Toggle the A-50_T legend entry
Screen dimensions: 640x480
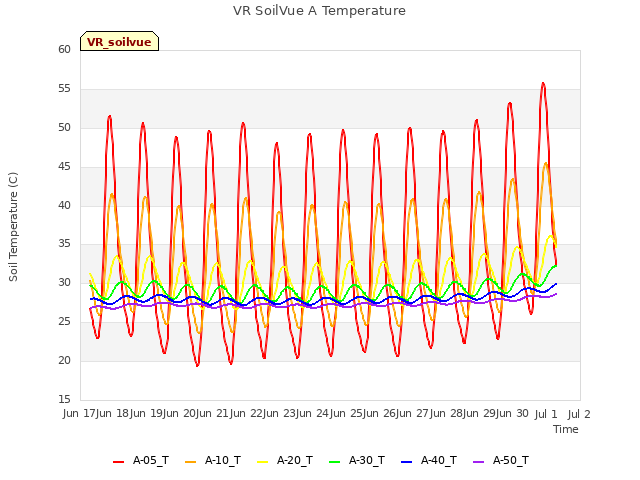(x=501, y=460)
